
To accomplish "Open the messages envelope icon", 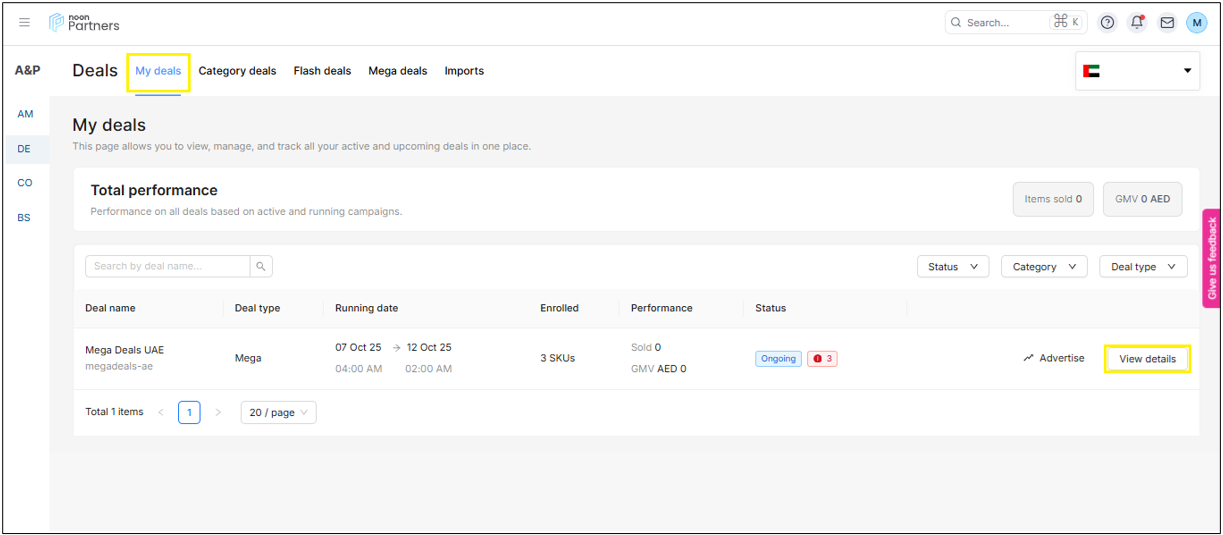I will (x=1167, y=22).
